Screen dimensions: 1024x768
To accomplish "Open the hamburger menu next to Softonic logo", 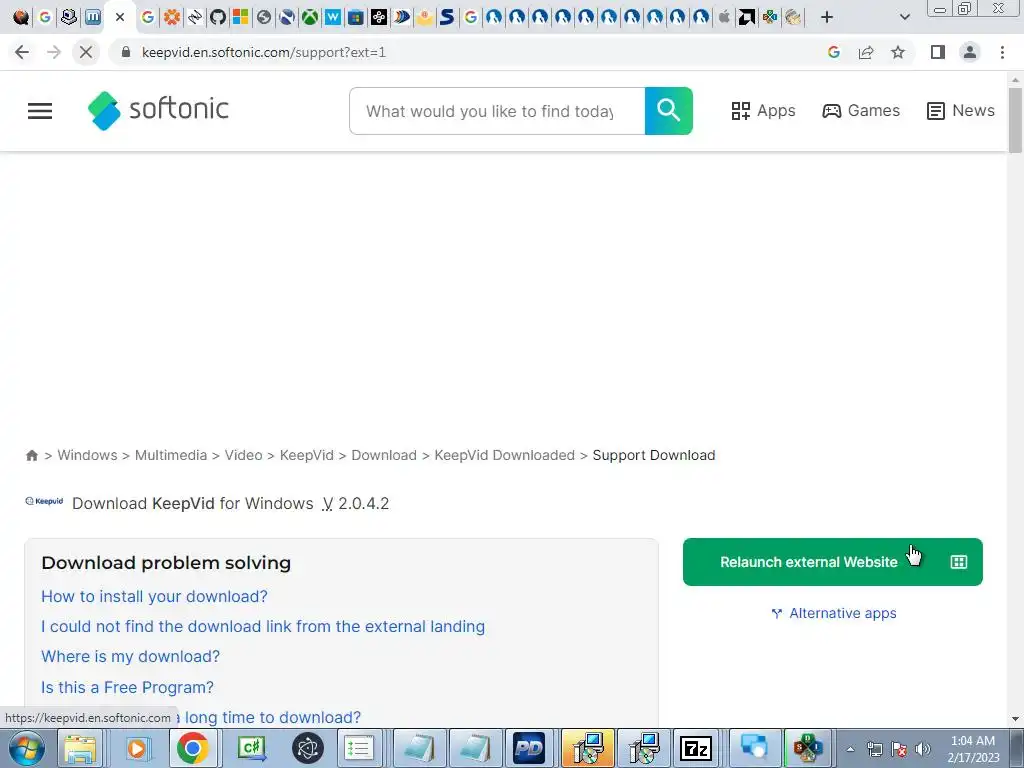I will click(40, 111).
